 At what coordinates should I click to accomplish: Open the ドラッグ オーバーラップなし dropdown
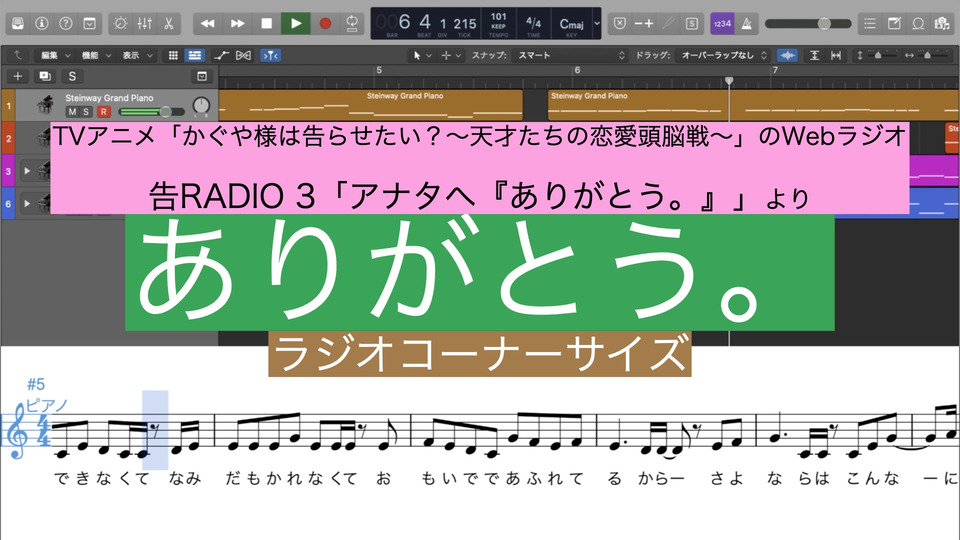(722, 55)
